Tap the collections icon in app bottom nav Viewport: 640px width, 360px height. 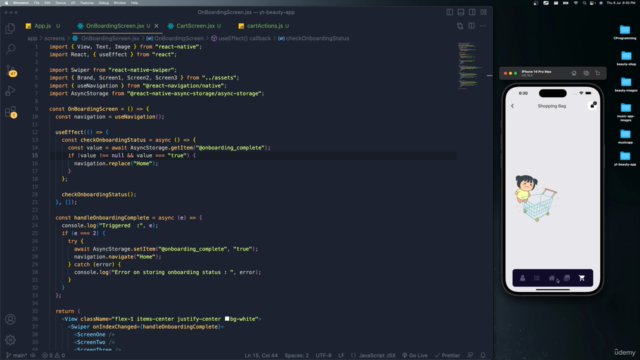(x=567, y=278)
